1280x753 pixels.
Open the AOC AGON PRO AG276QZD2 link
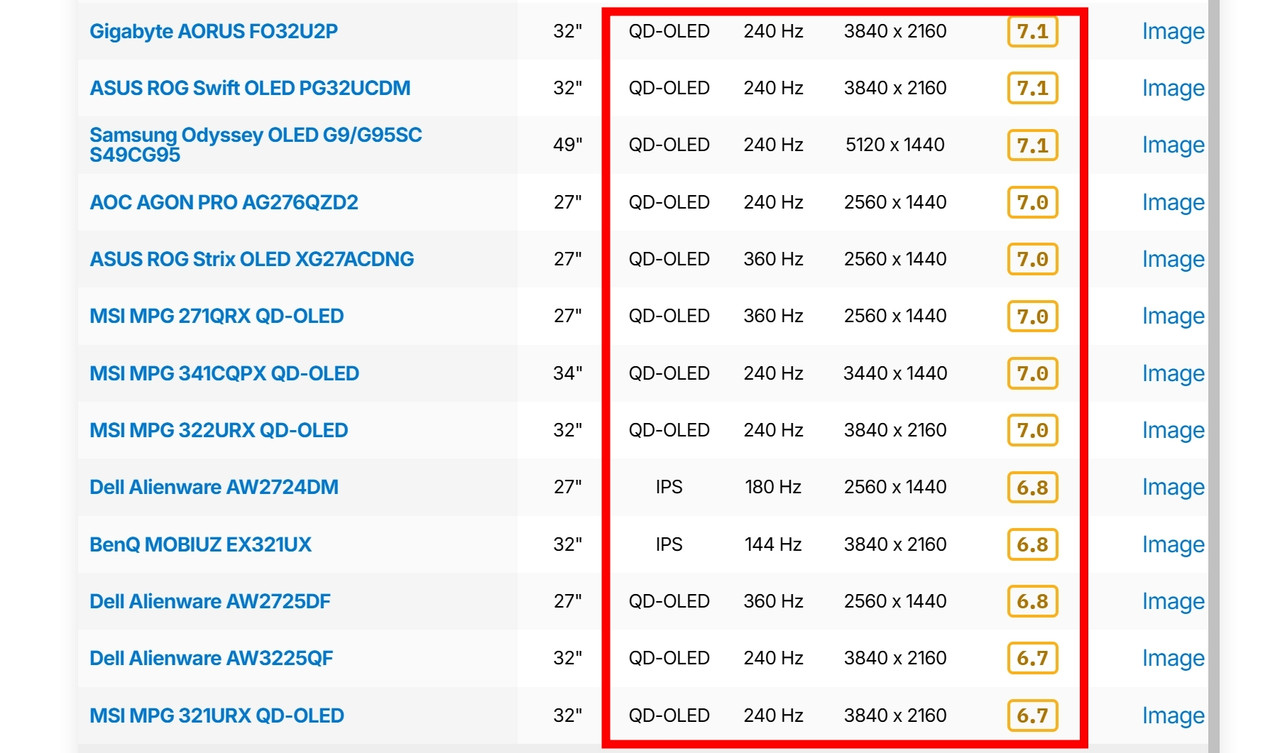[x=224, y=202]
